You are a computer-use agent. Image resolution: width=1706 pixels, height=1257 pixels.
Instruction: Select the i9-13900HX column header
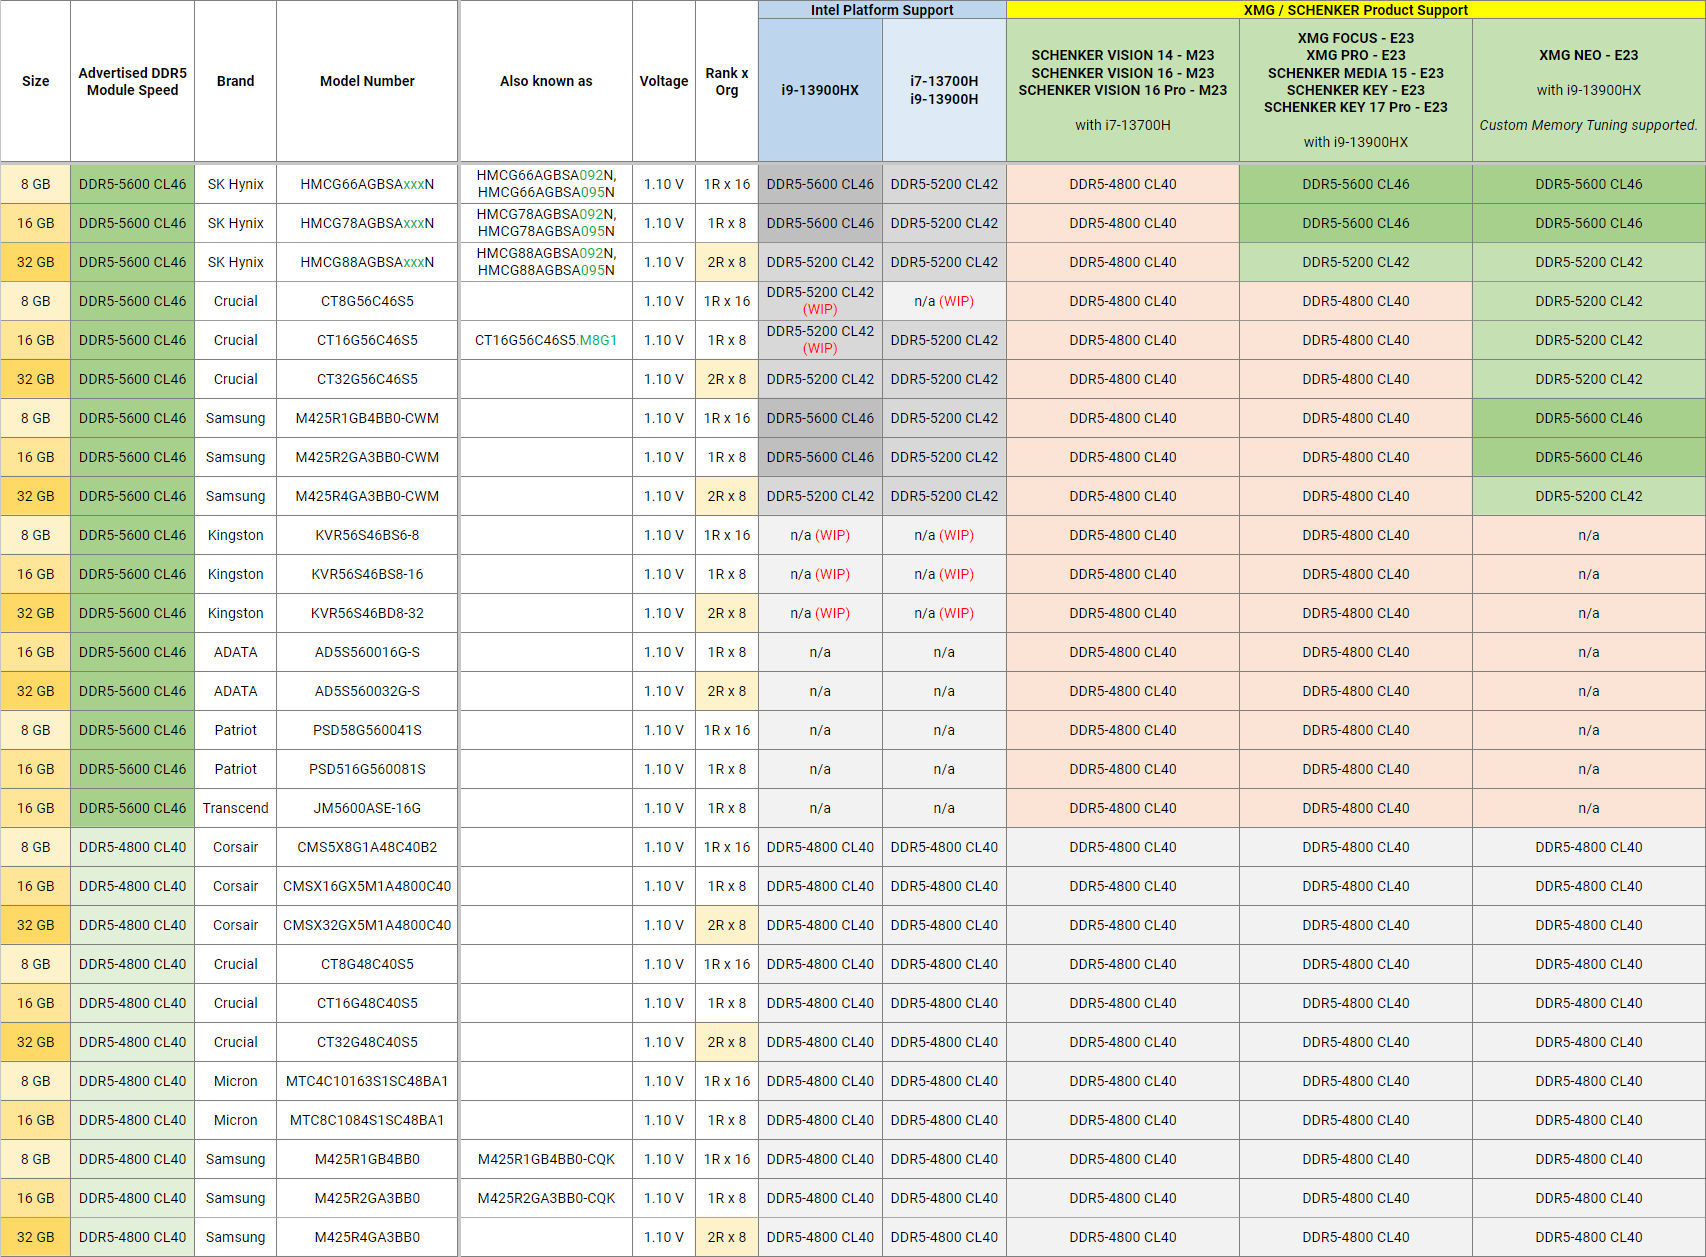(819, 89)
